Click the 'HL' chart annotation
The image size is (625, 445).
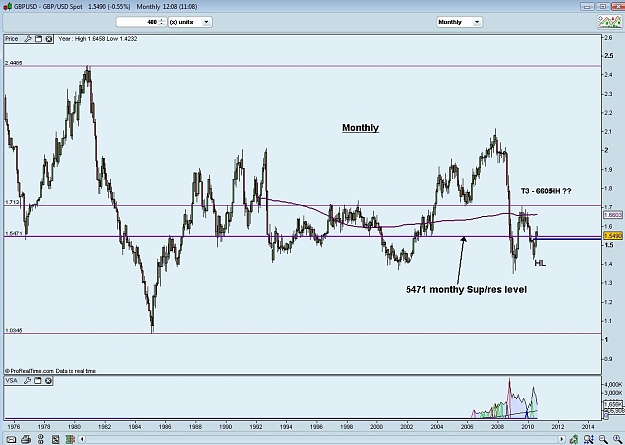click(x=540, y=263)
